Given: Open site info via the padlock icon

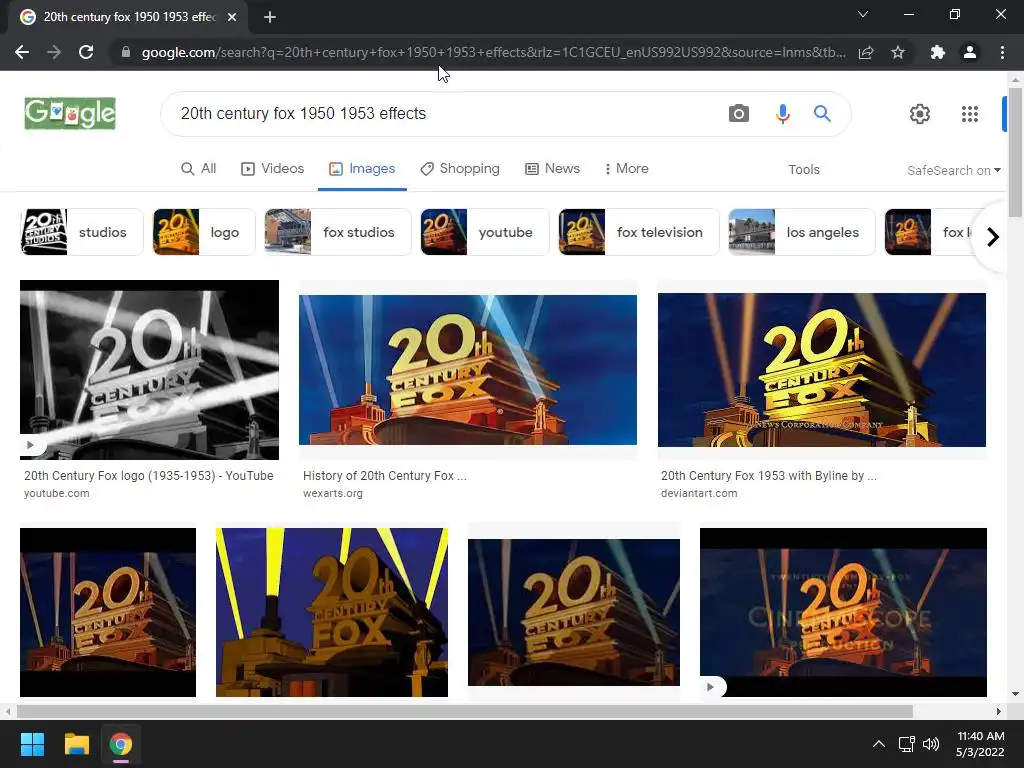Looking at the screenshot, I should (125, 52).
